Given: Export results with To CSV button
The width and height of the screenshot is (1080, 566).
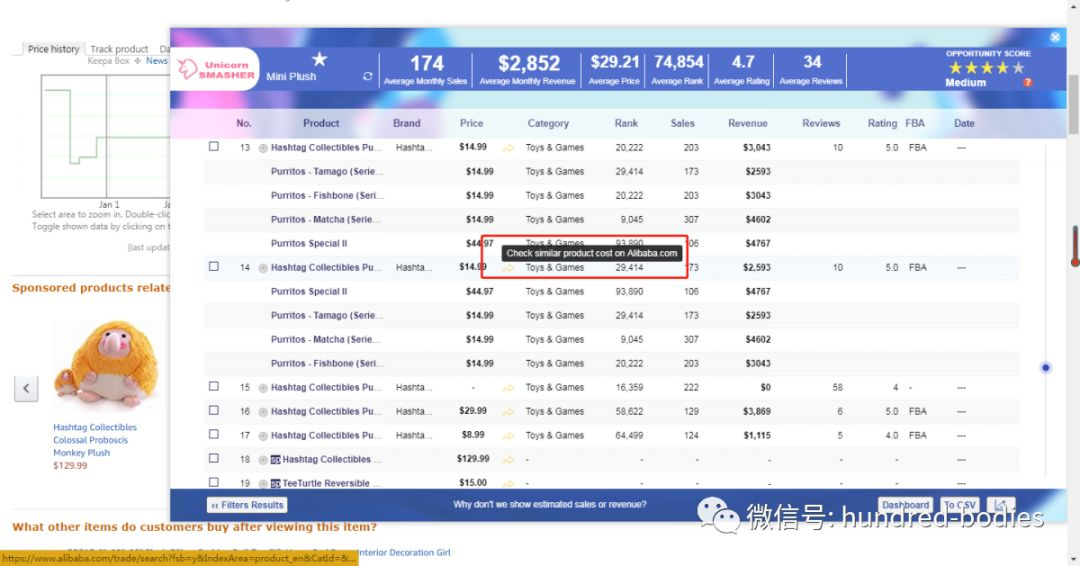Looking at the screenshot, I should [x=960, y=505].
